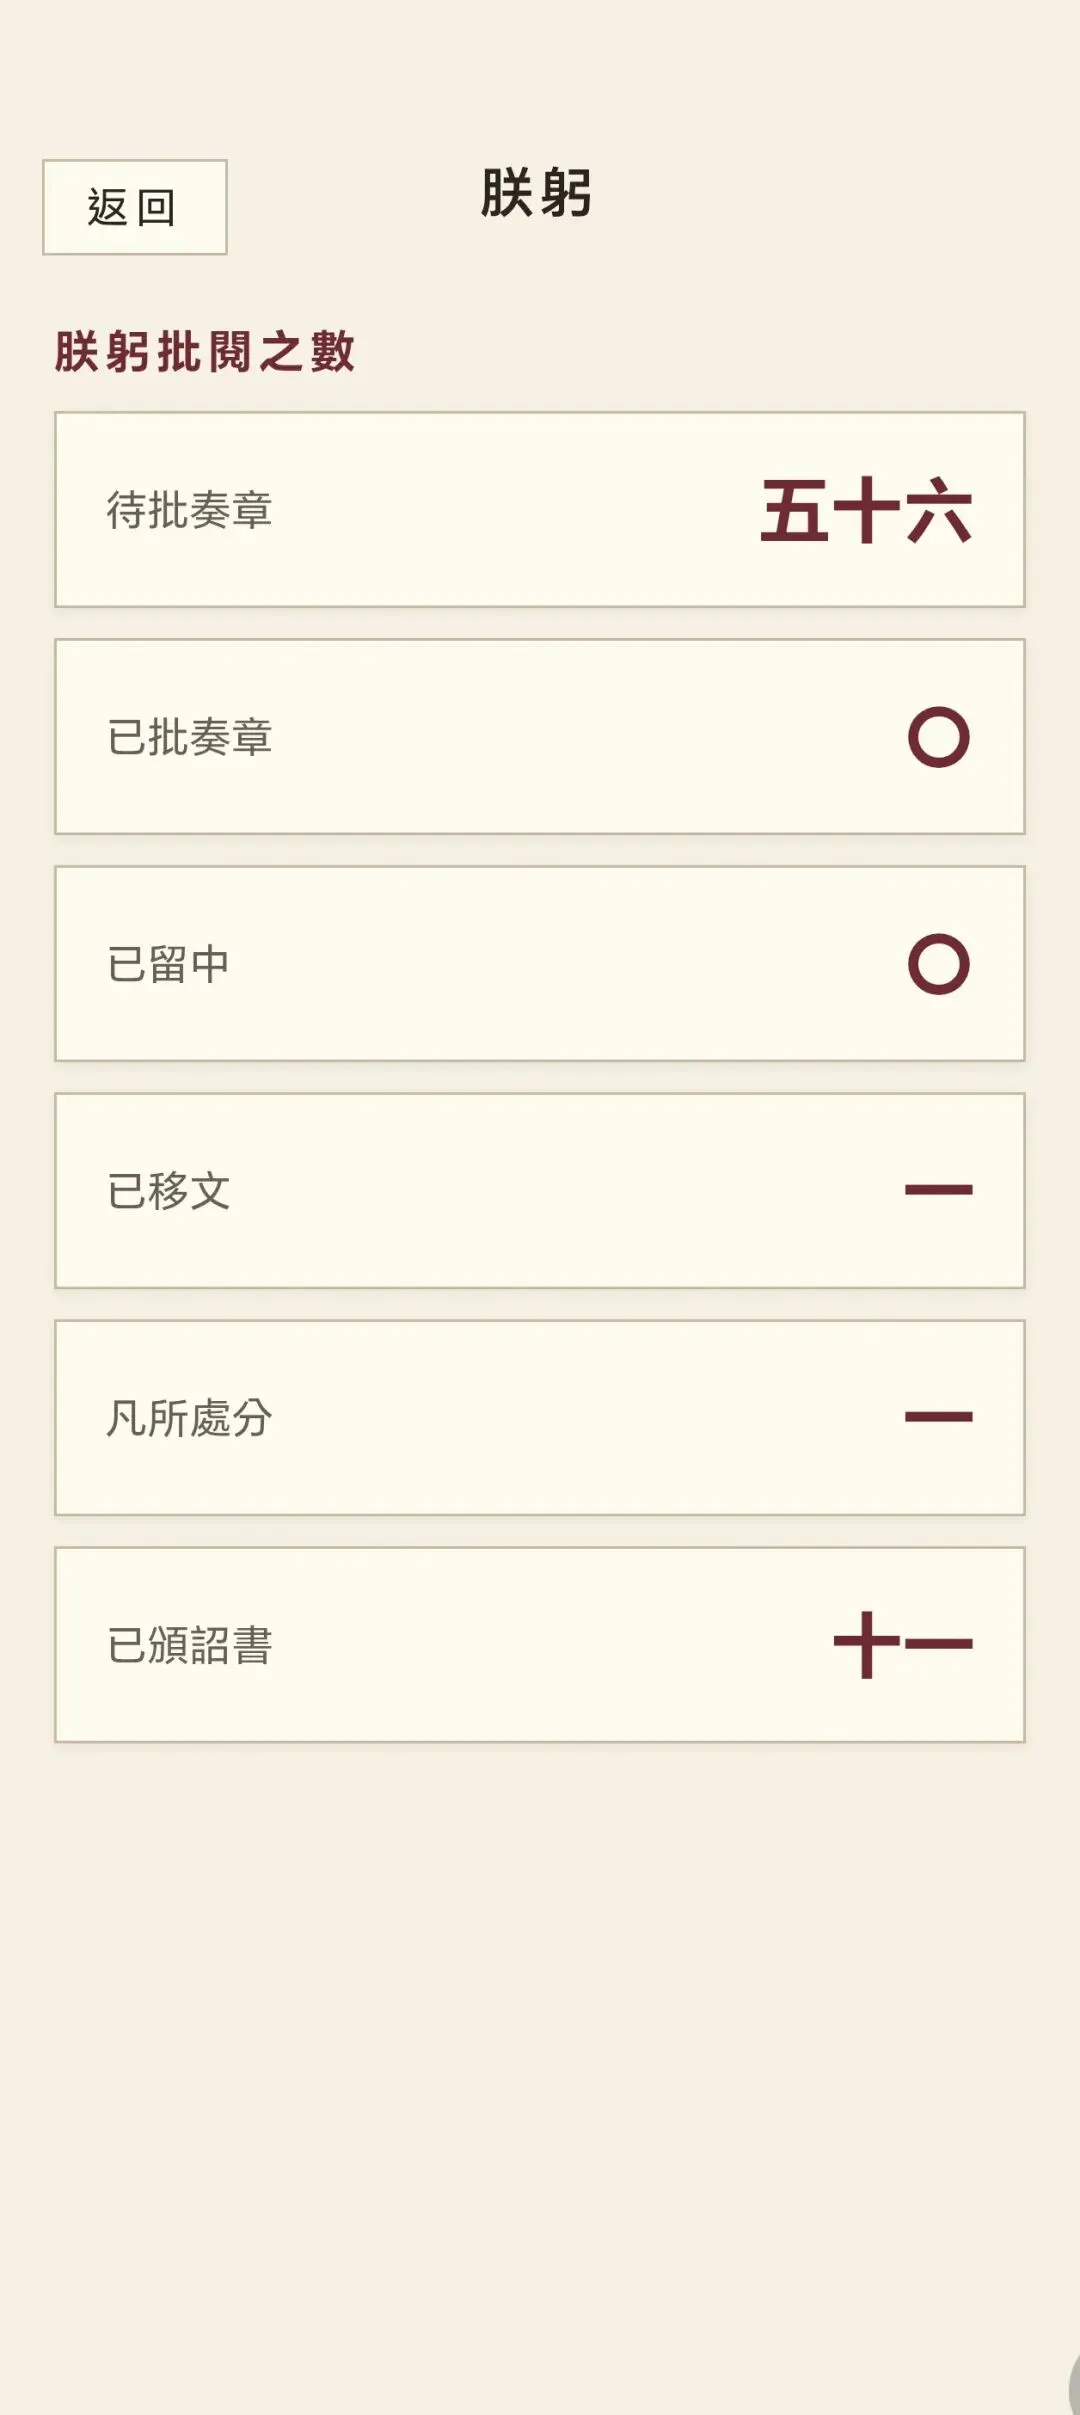The width and height of the screenshot is (1080, 2415).
Task: Click the 十一 count for 已頒詔書
Action: (x=903, y=1644)
